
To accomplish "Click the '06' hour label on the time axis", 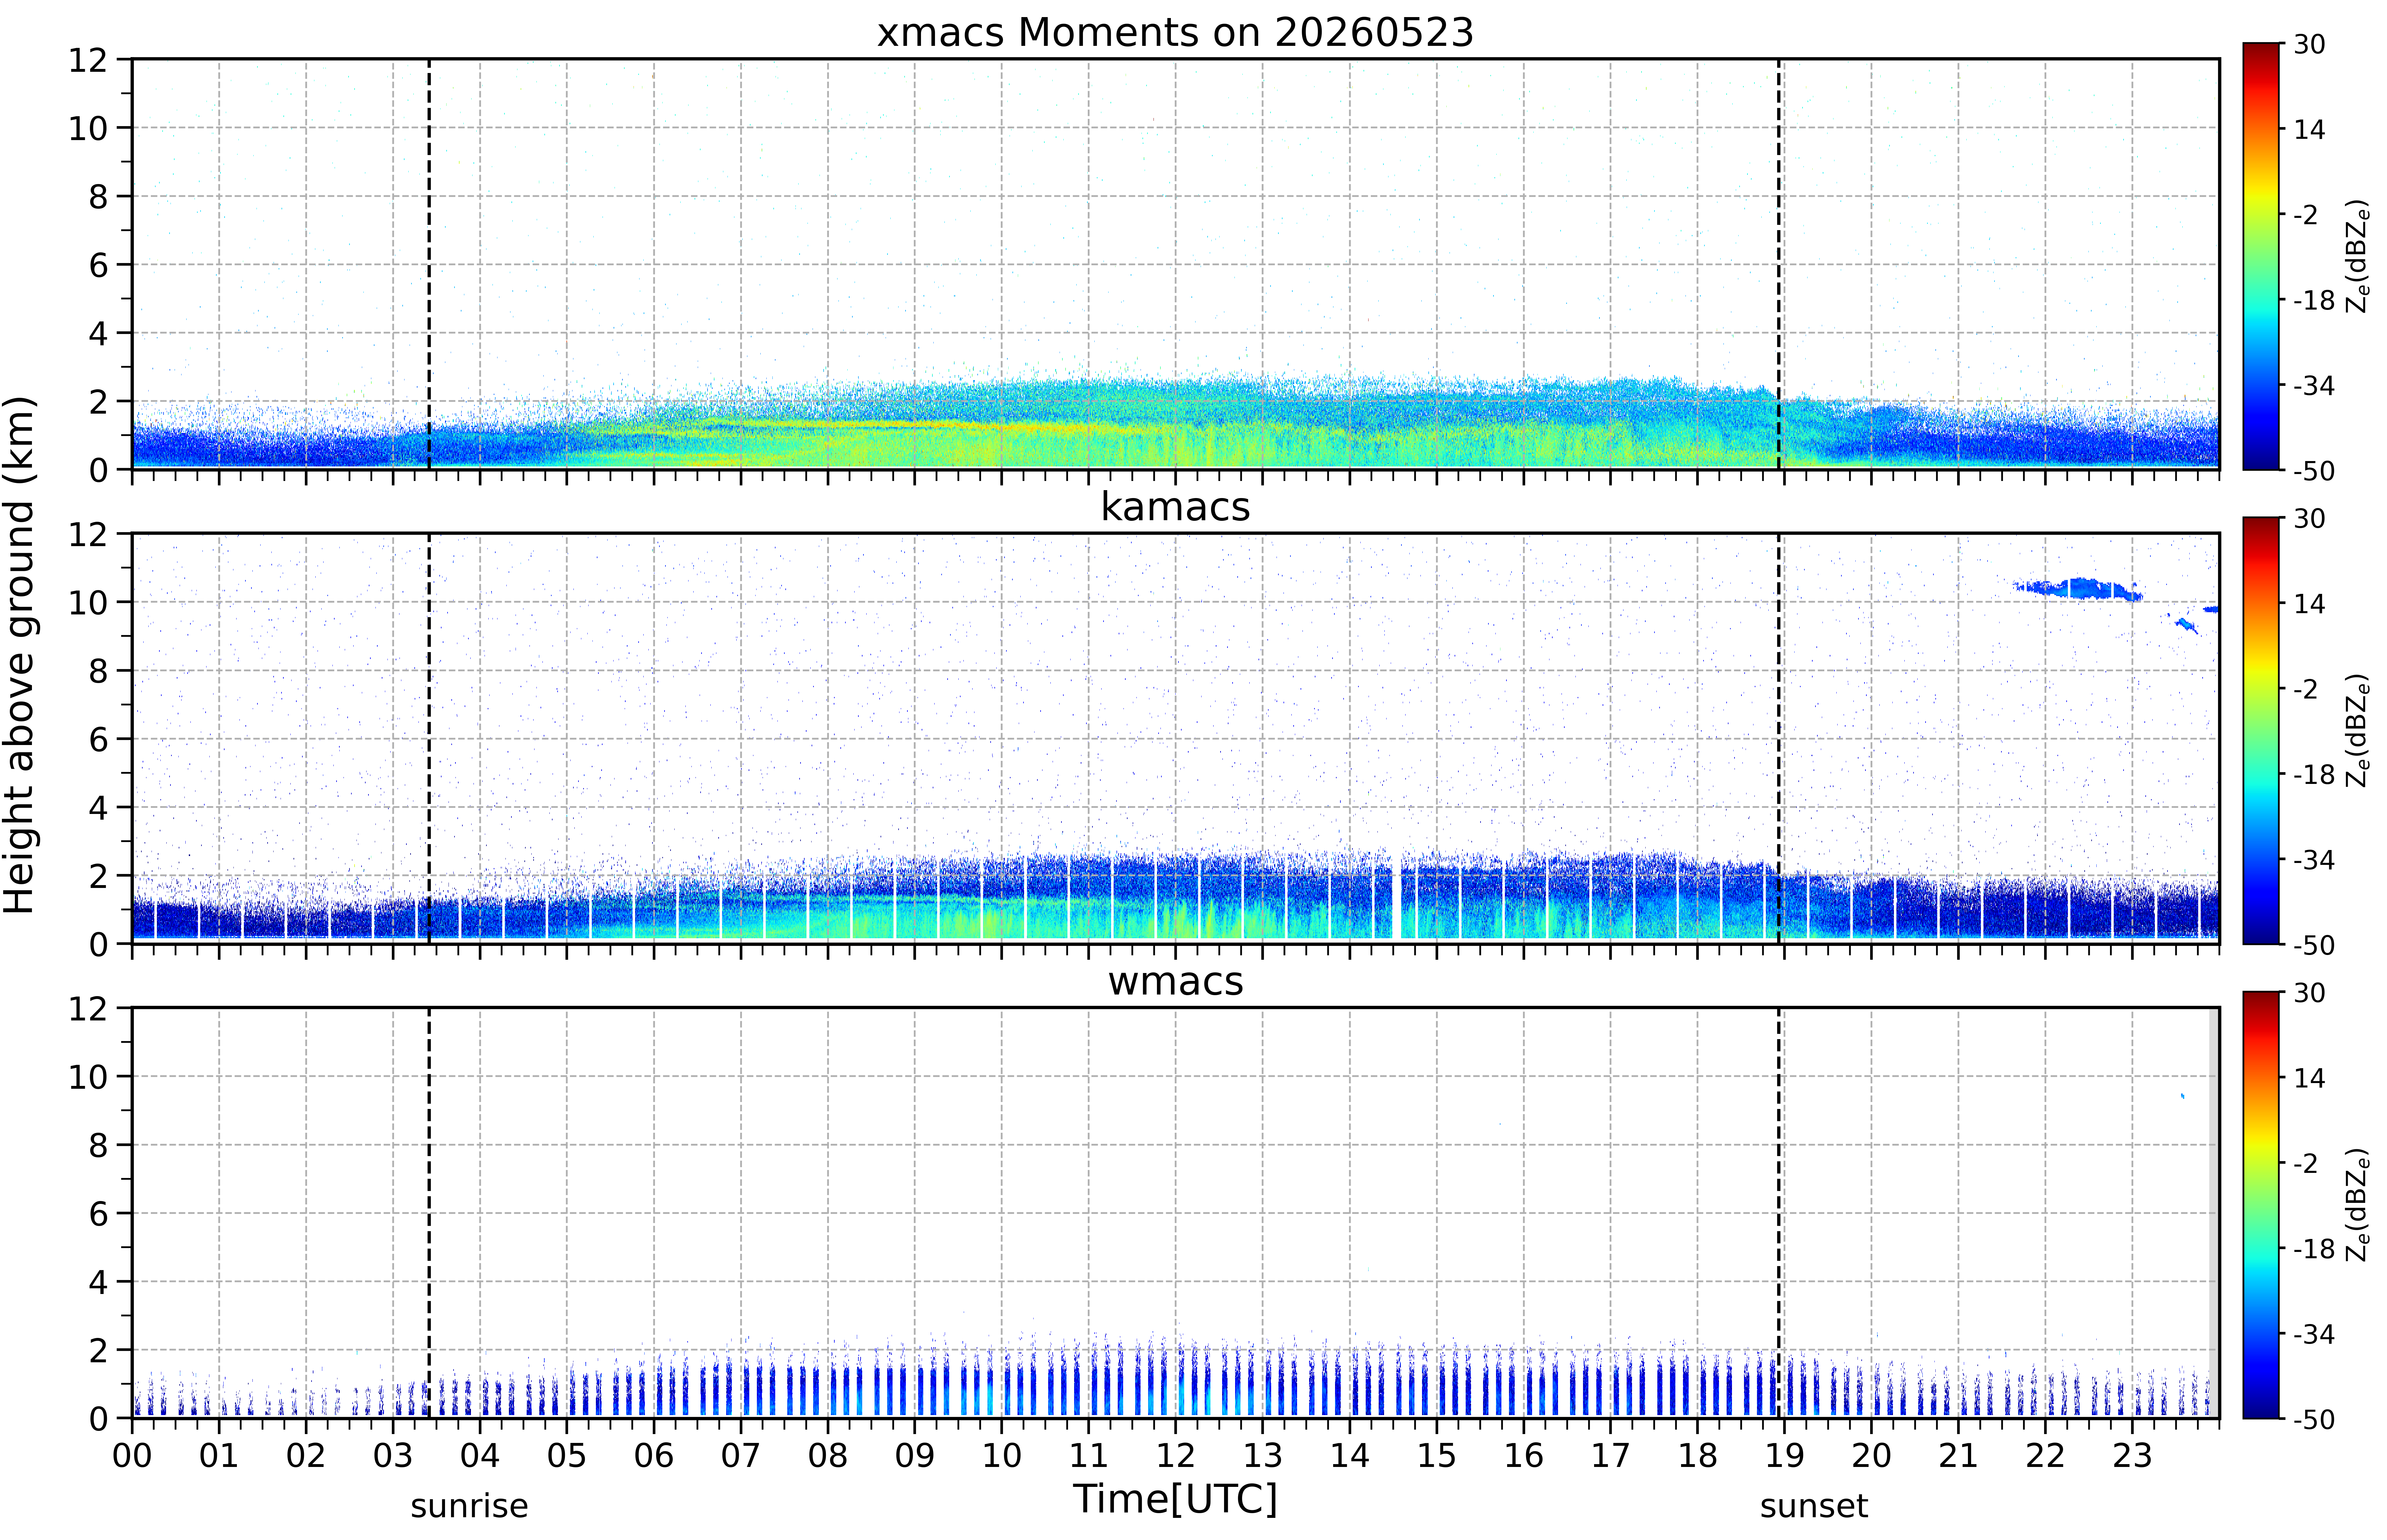I will coord(654,1456).
